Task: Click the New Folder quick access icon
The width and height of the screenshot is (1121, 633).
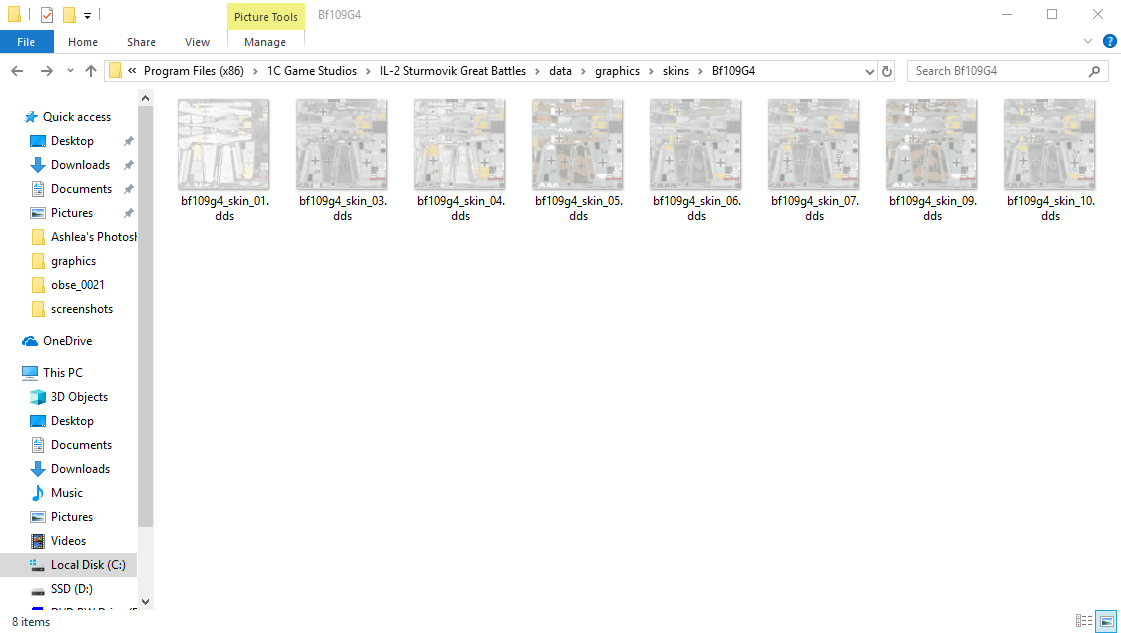Action: 69,14
